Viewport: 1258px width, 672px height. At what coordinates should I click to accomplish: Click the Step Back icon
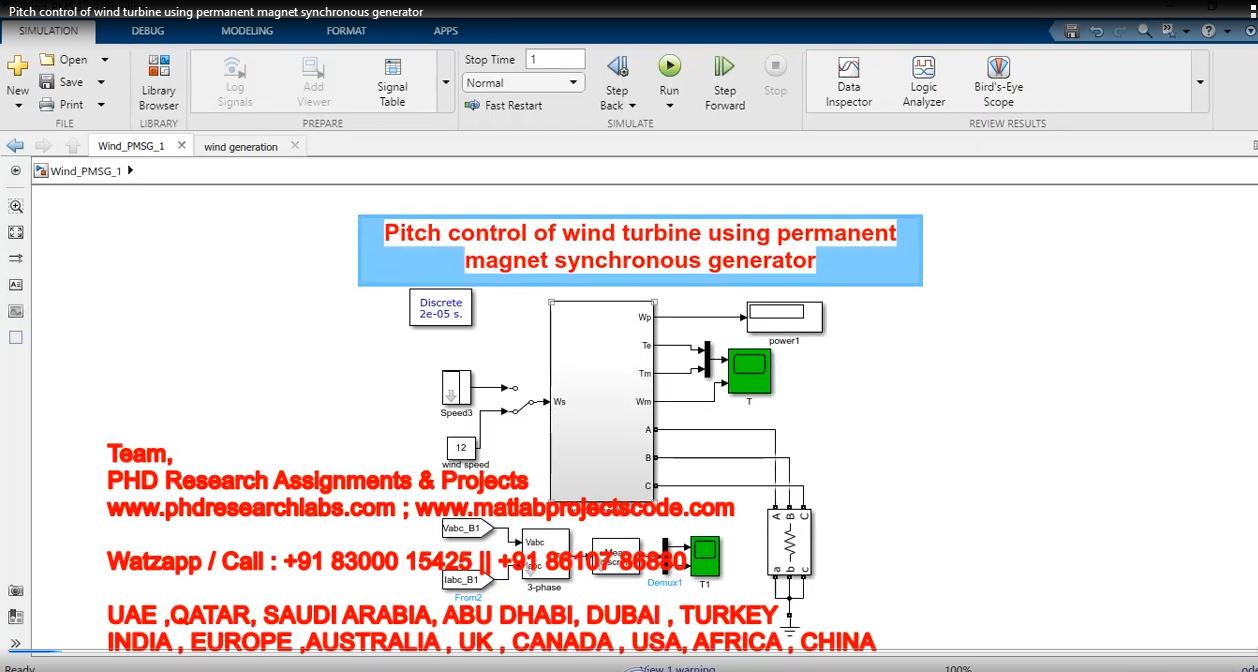click(617, 67)
